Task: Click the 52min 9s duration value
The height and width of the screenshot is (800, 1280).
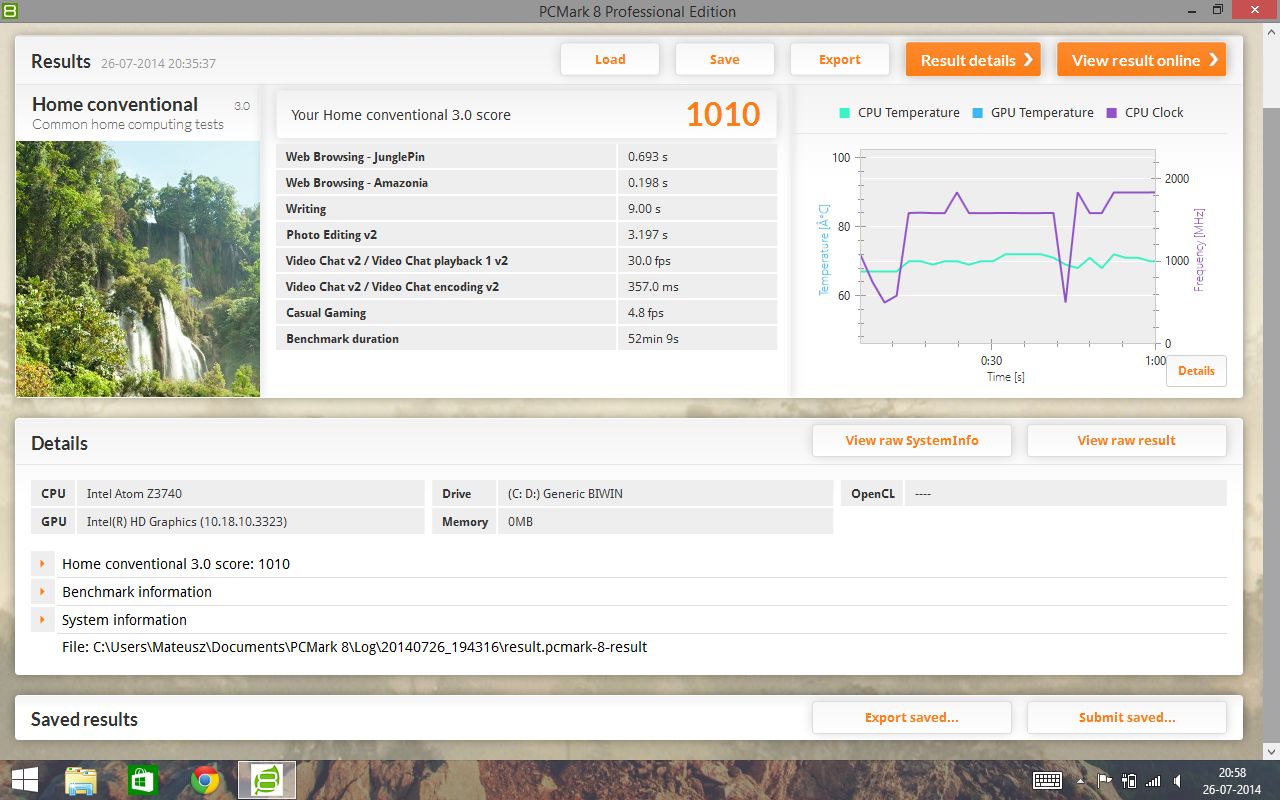Action: [x=653, y=339]
